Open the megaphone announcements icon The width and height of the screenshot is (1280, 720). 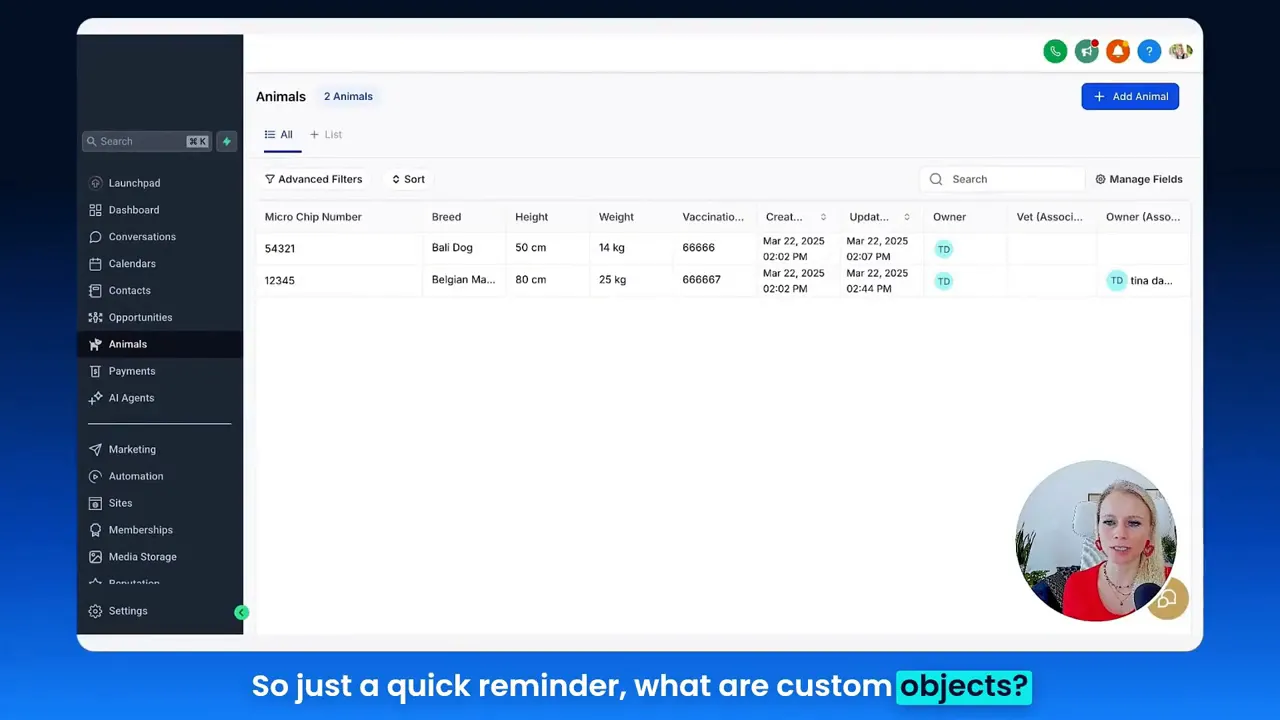coord(1087,52)
